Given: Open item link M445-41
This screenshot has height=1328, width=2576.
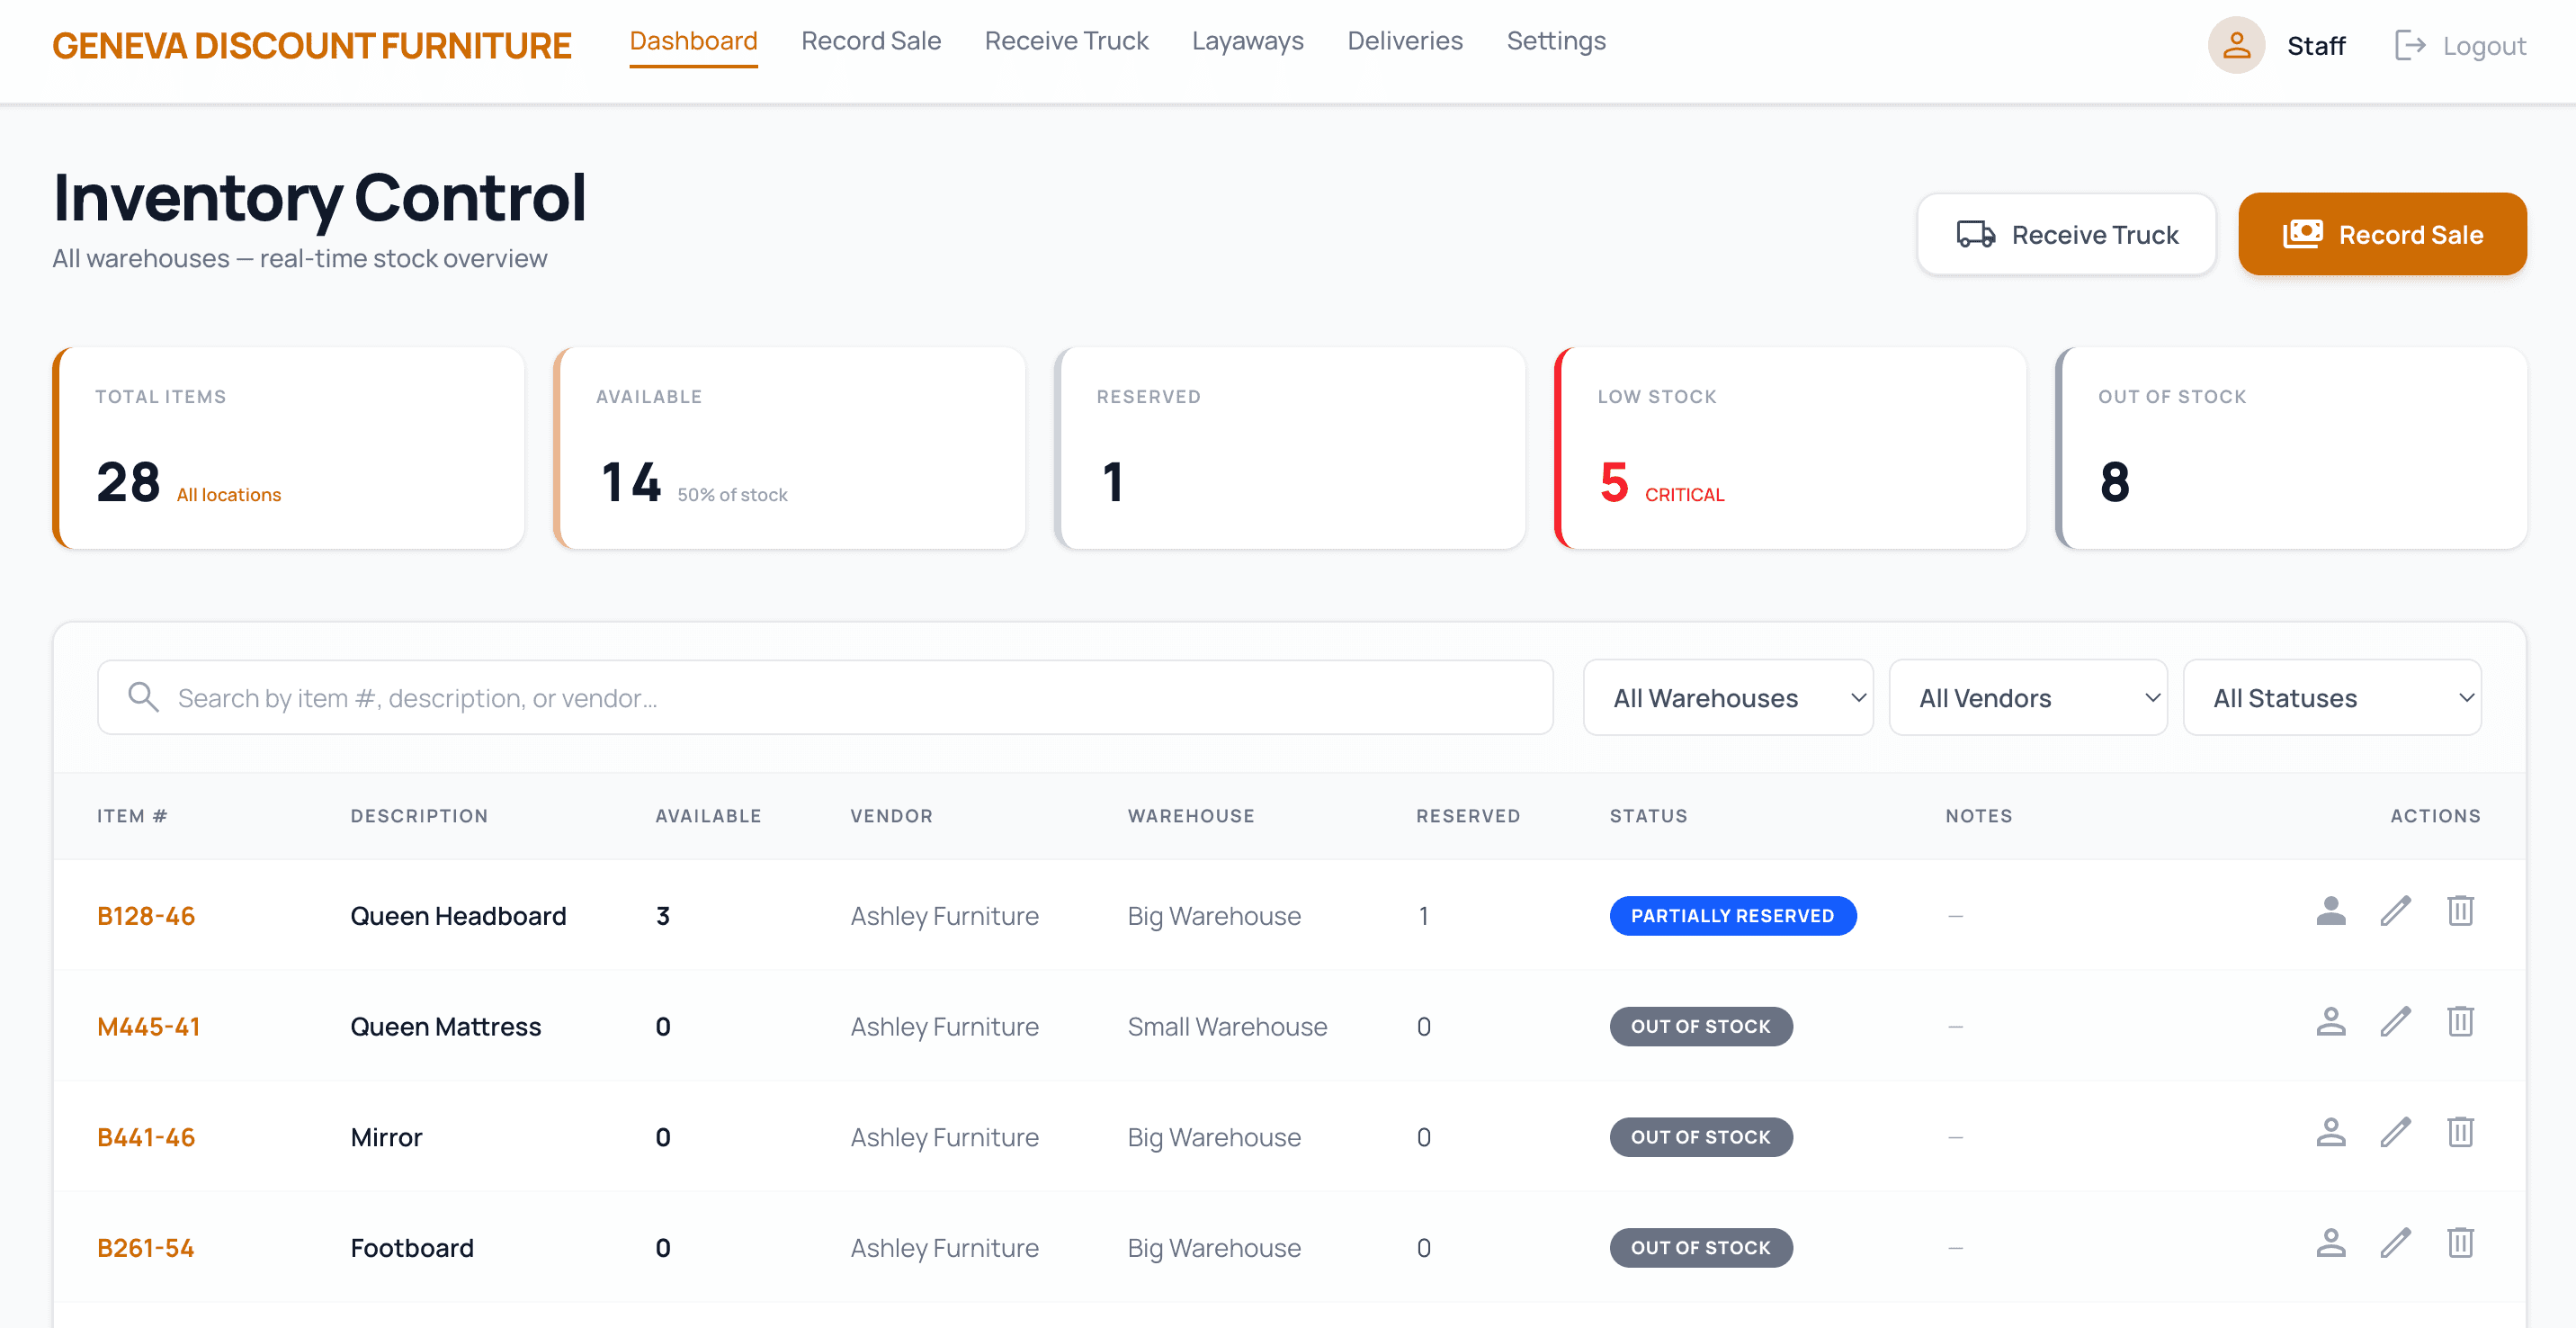Looking at the screenshot, I should 149,1027.
